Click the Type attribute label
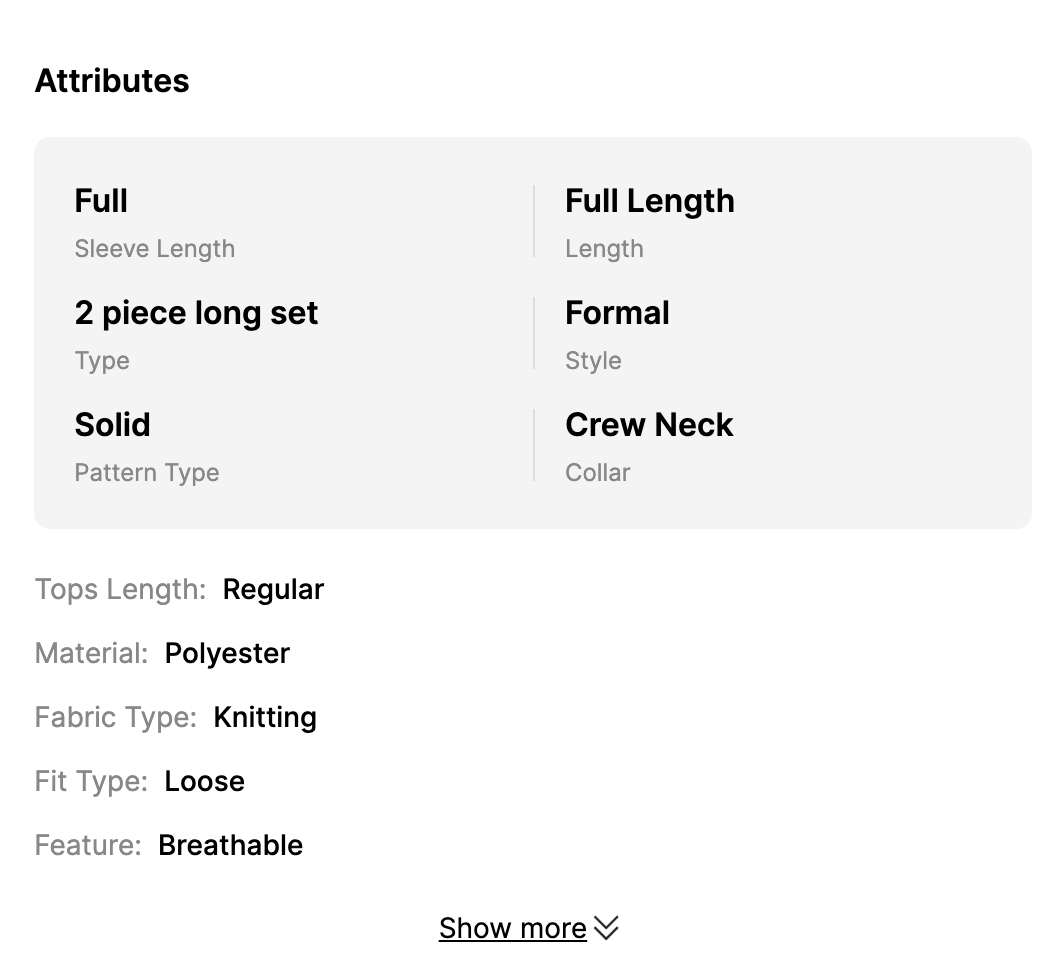This screenshot has height=972, width=1064. [102, 361]
